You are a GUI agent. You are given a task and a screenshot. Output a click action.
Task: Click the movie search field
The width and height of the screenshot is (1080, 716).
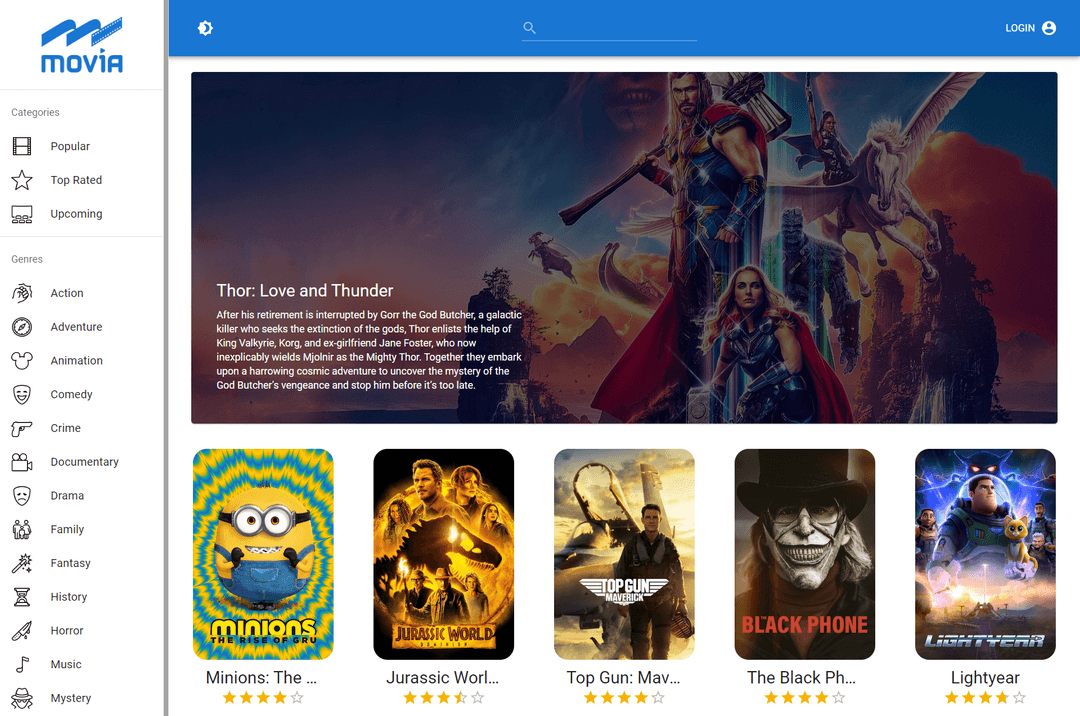click(x=616, y=28)
